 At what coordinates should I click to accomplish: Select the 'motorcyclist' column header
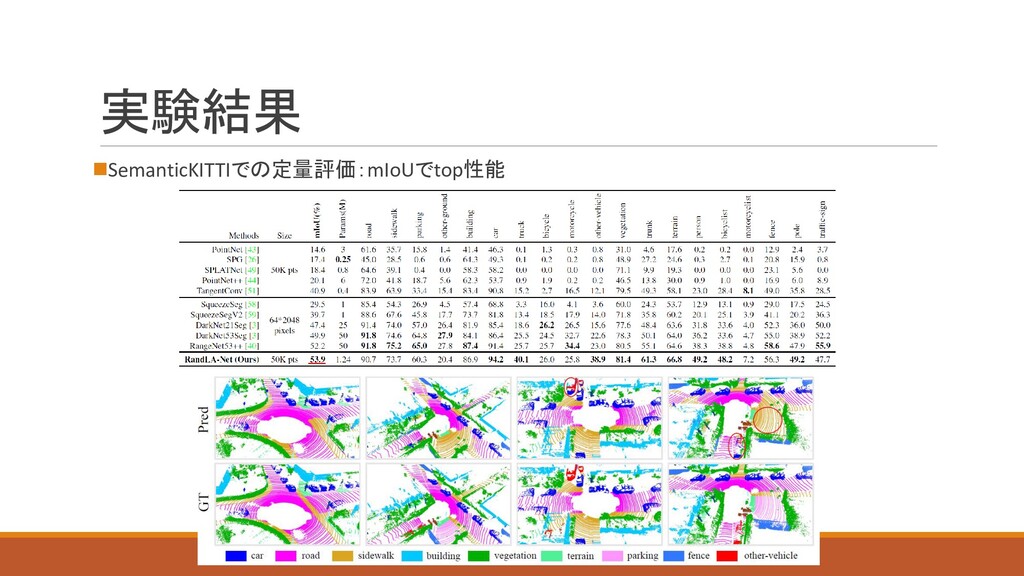[748, 217]
